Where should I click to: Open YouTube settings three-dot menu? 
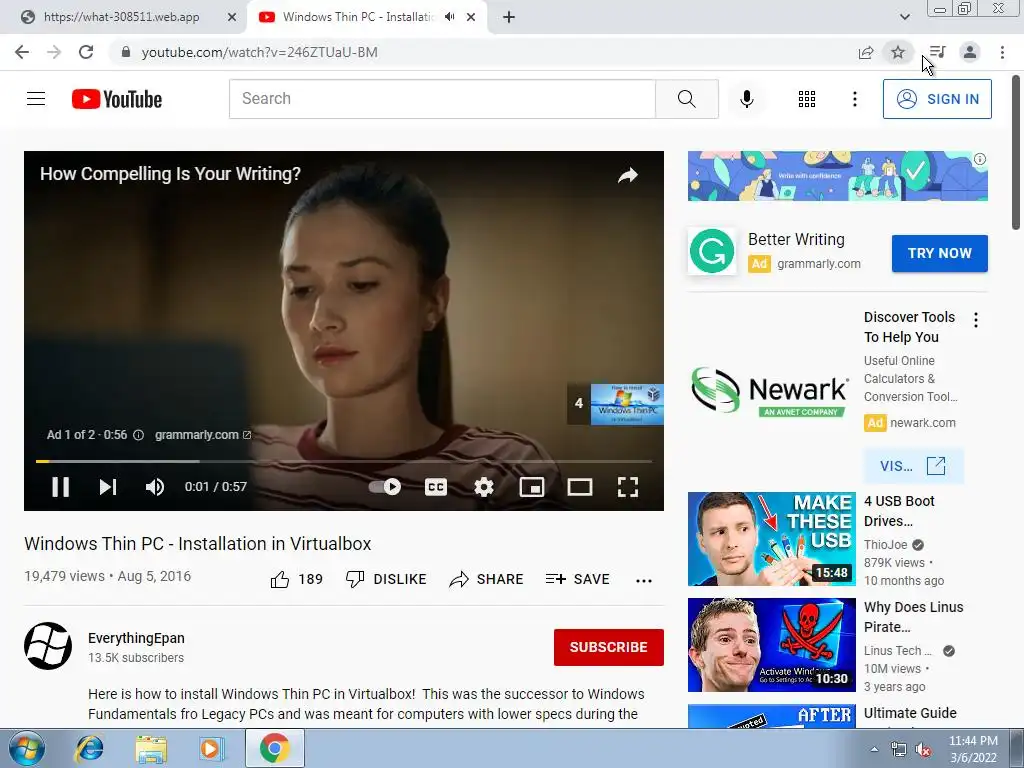pyautogui.click(x=854, y=99)
